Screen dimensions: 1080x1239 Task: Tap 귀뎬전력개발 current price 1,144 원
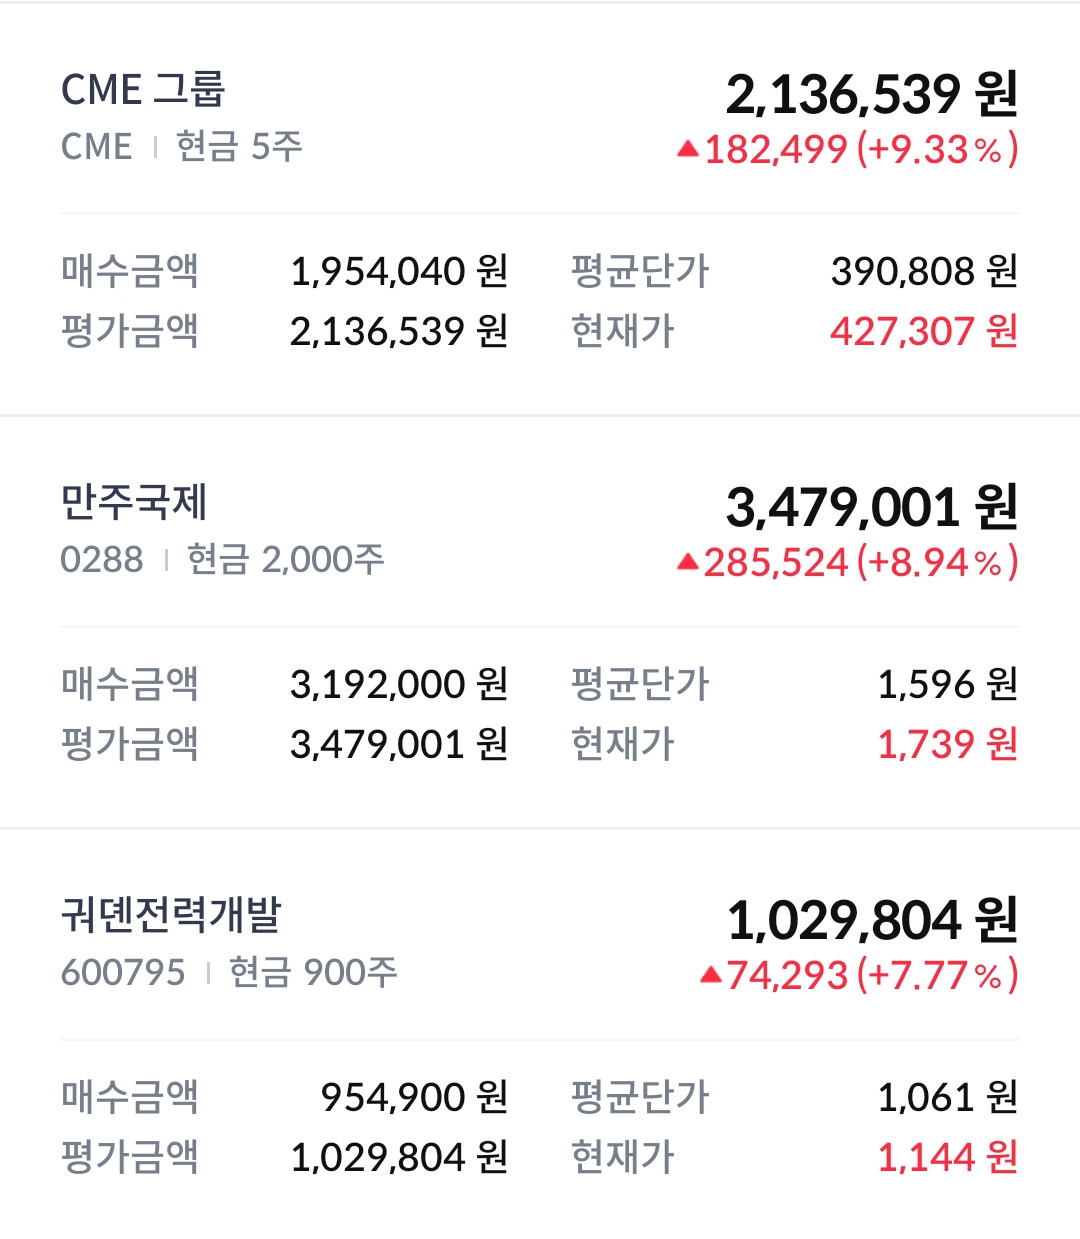(948, 1157)
